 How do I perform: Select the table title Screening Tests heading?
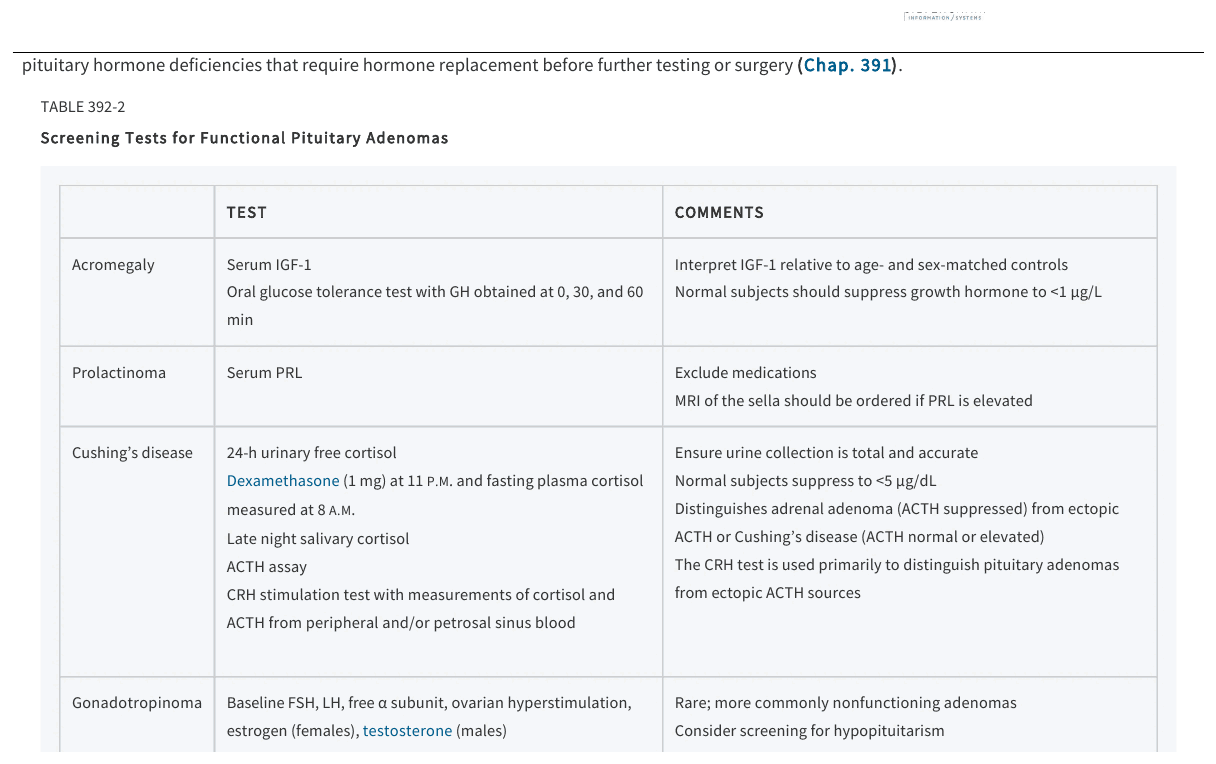coord(244,138)
